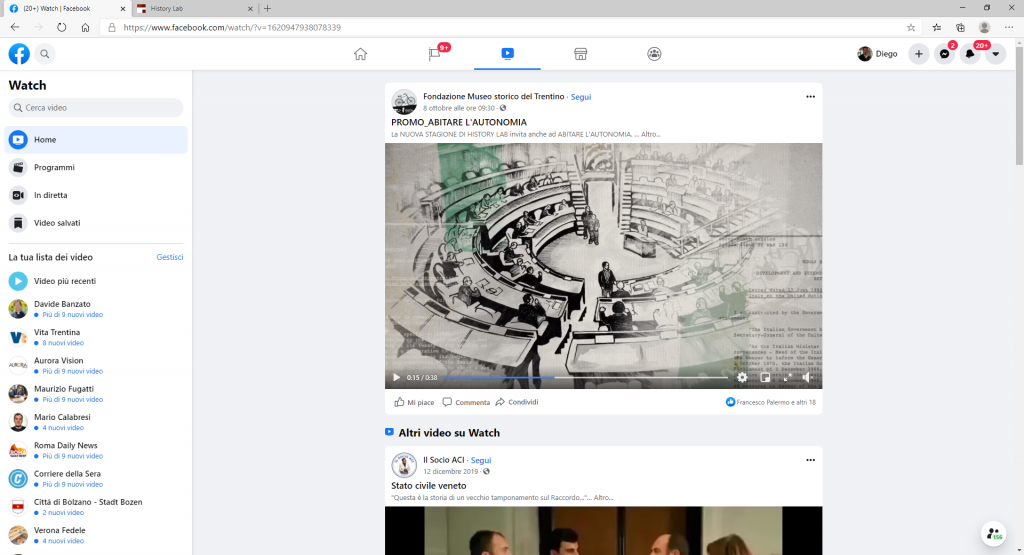
Task: Mute the video volume
Action: point(807,377)
